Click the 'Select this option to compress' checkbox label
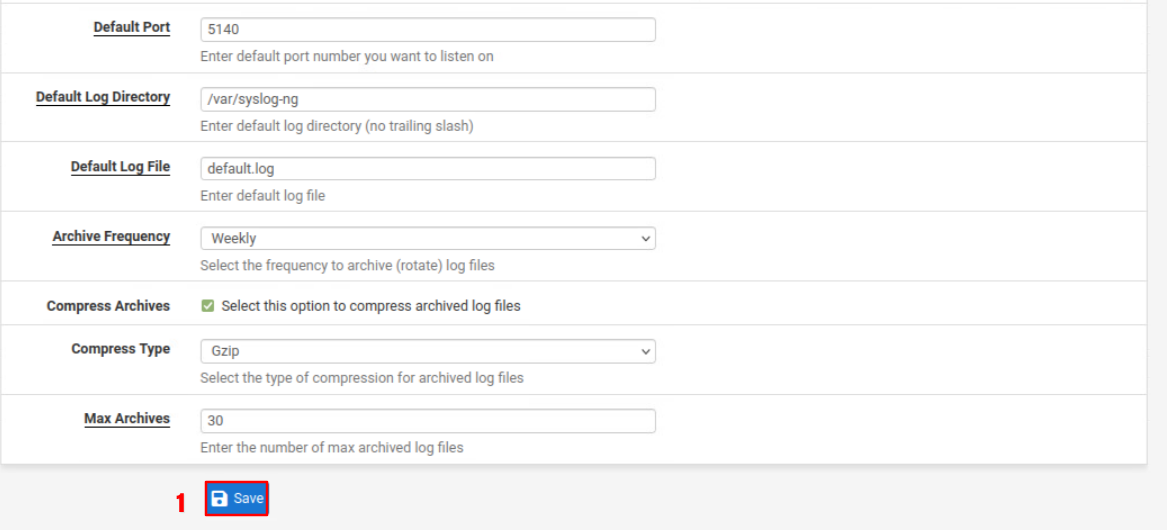This screenshot has height=530, width=1167. click(x=370, y=306)
